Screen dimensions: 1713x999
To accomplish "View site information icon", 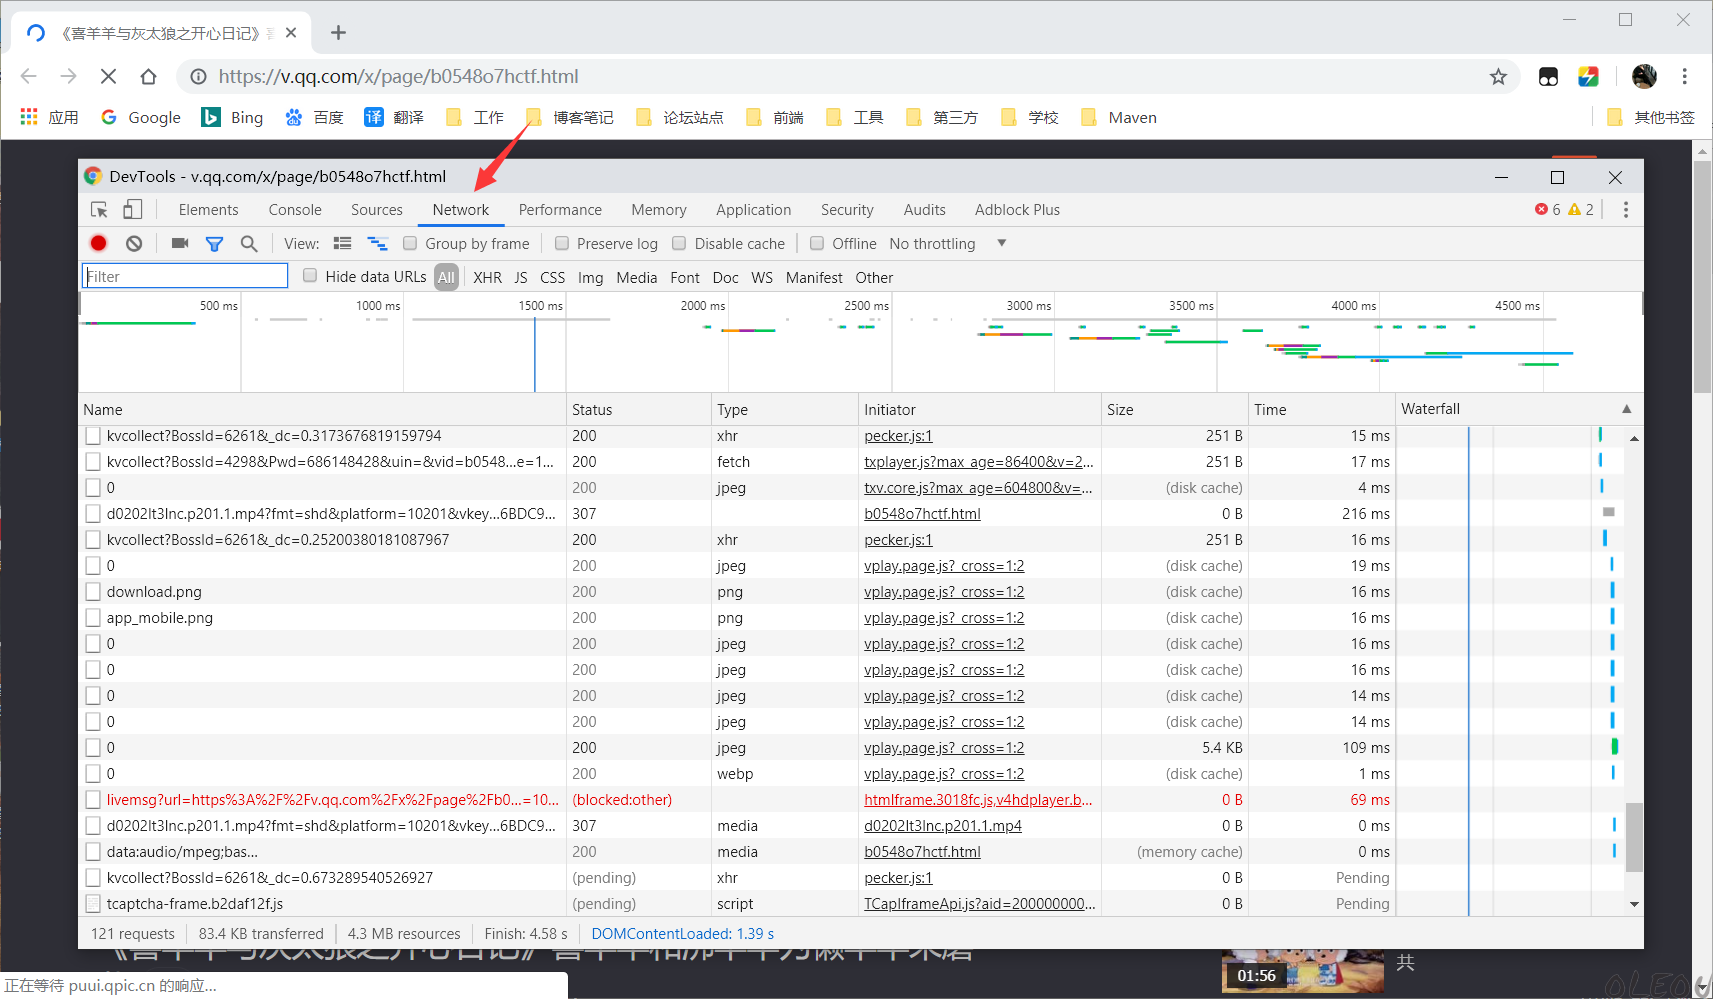I will click(x=199, y=76).
